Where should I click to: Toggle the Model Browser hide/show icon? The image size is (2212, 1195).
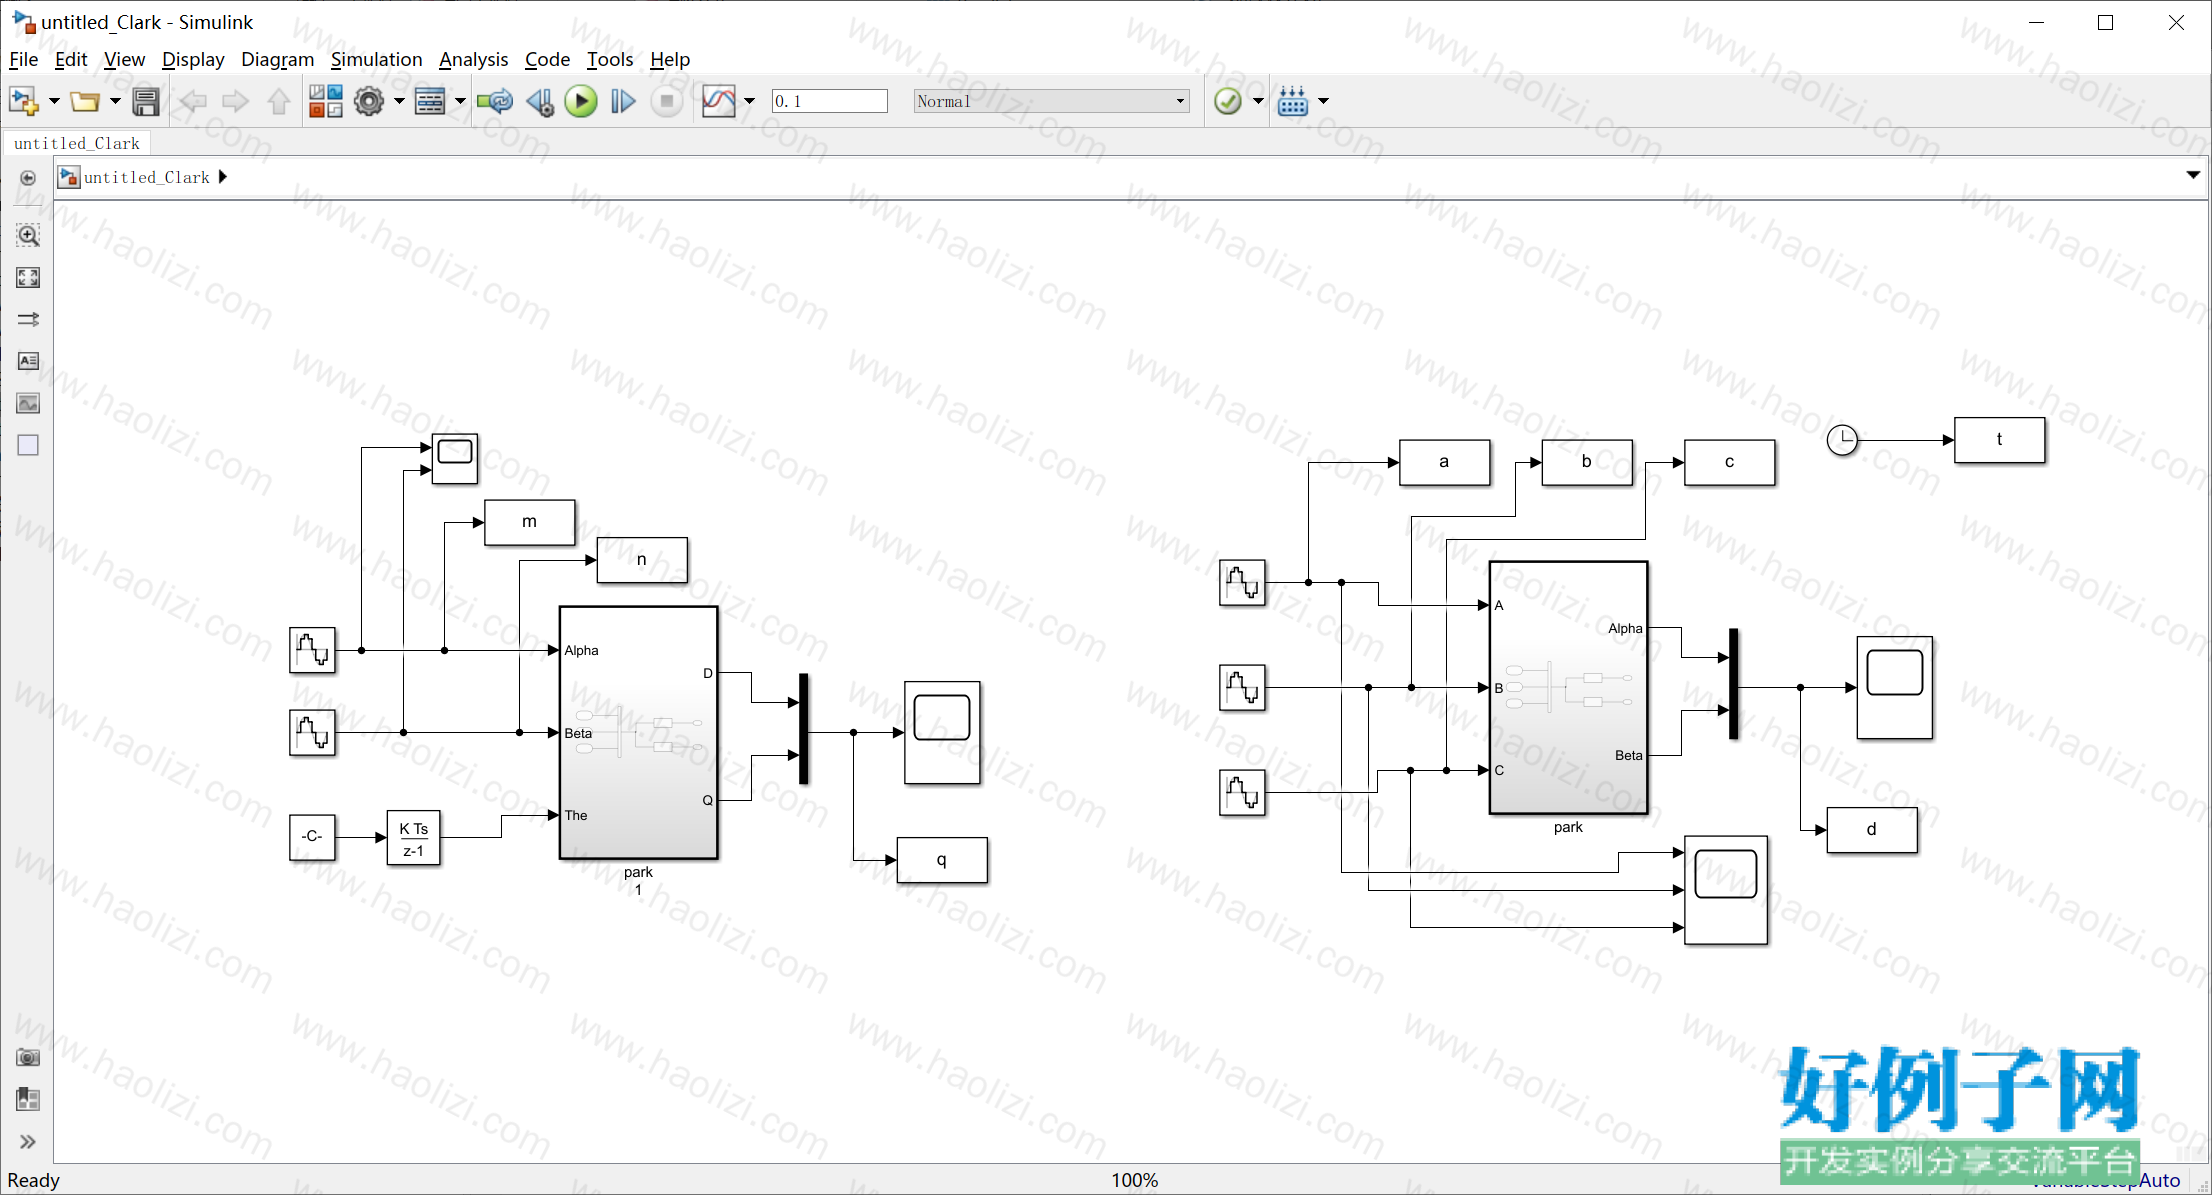coord(28,178)
